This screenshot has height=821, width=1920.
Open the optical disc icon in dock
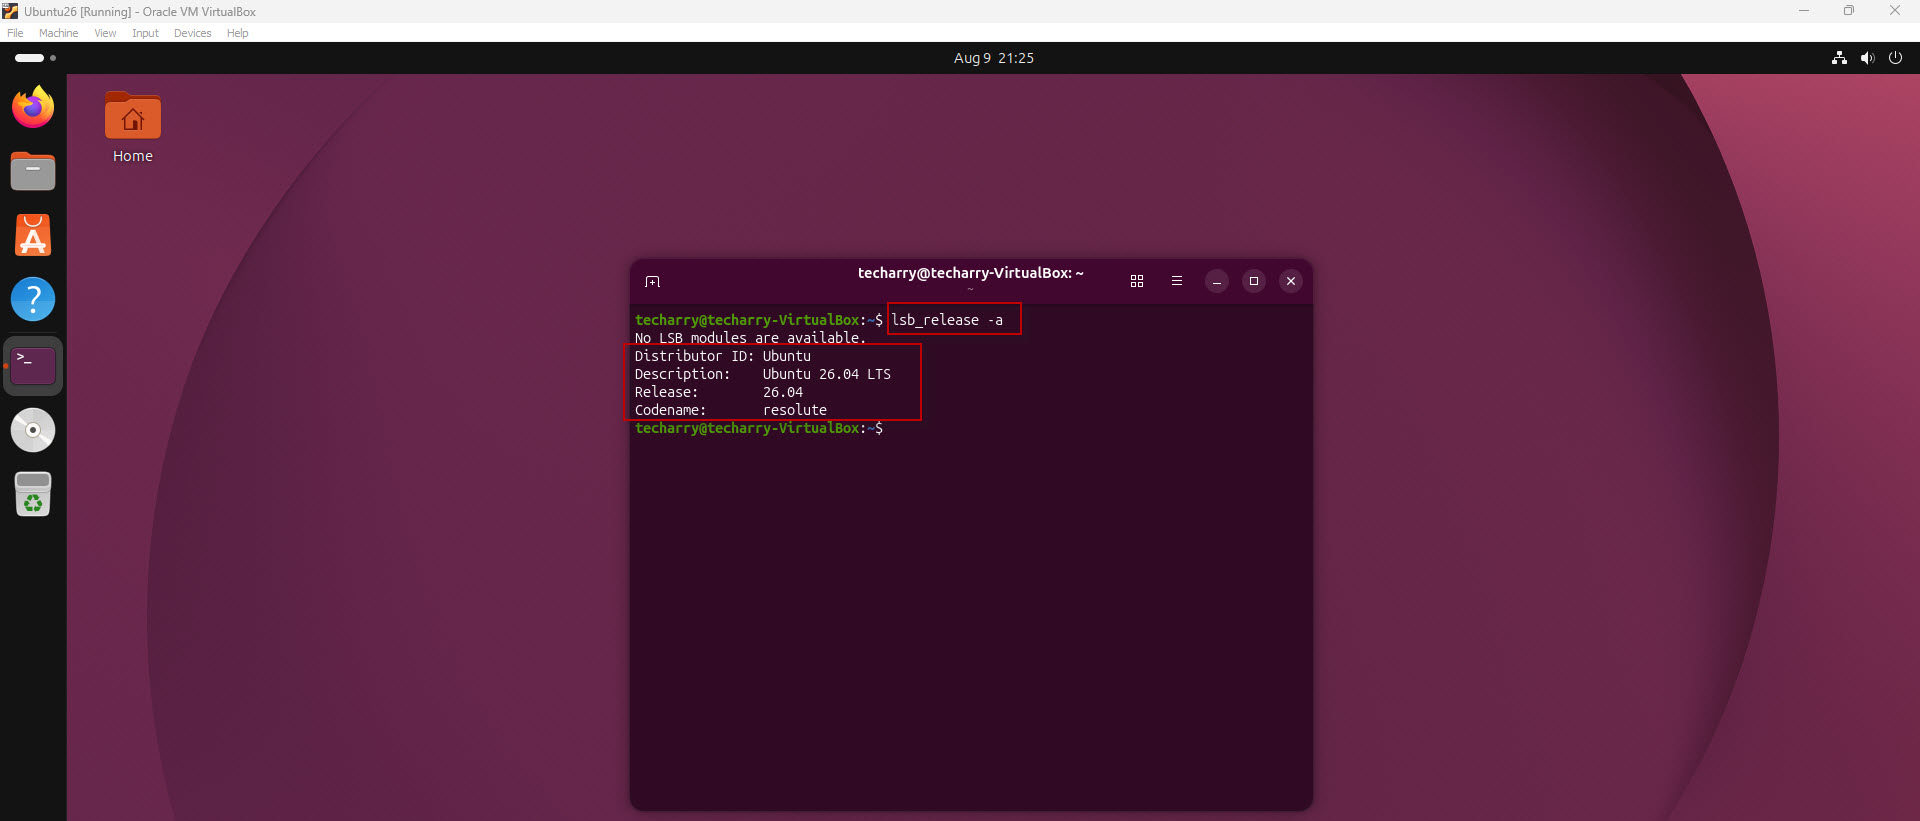tap(33, 430)
